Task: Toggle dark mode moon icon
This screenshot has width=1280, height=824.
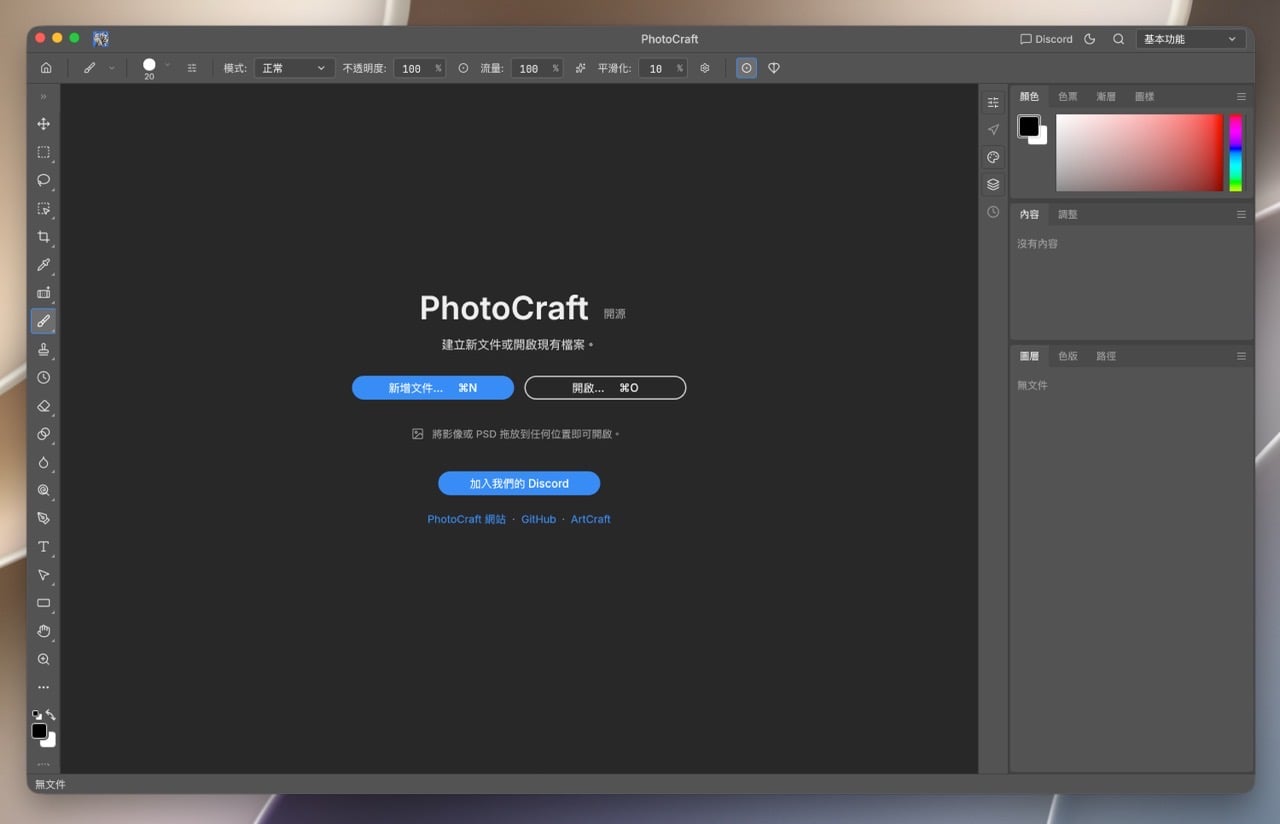Action: point(1090,39)
